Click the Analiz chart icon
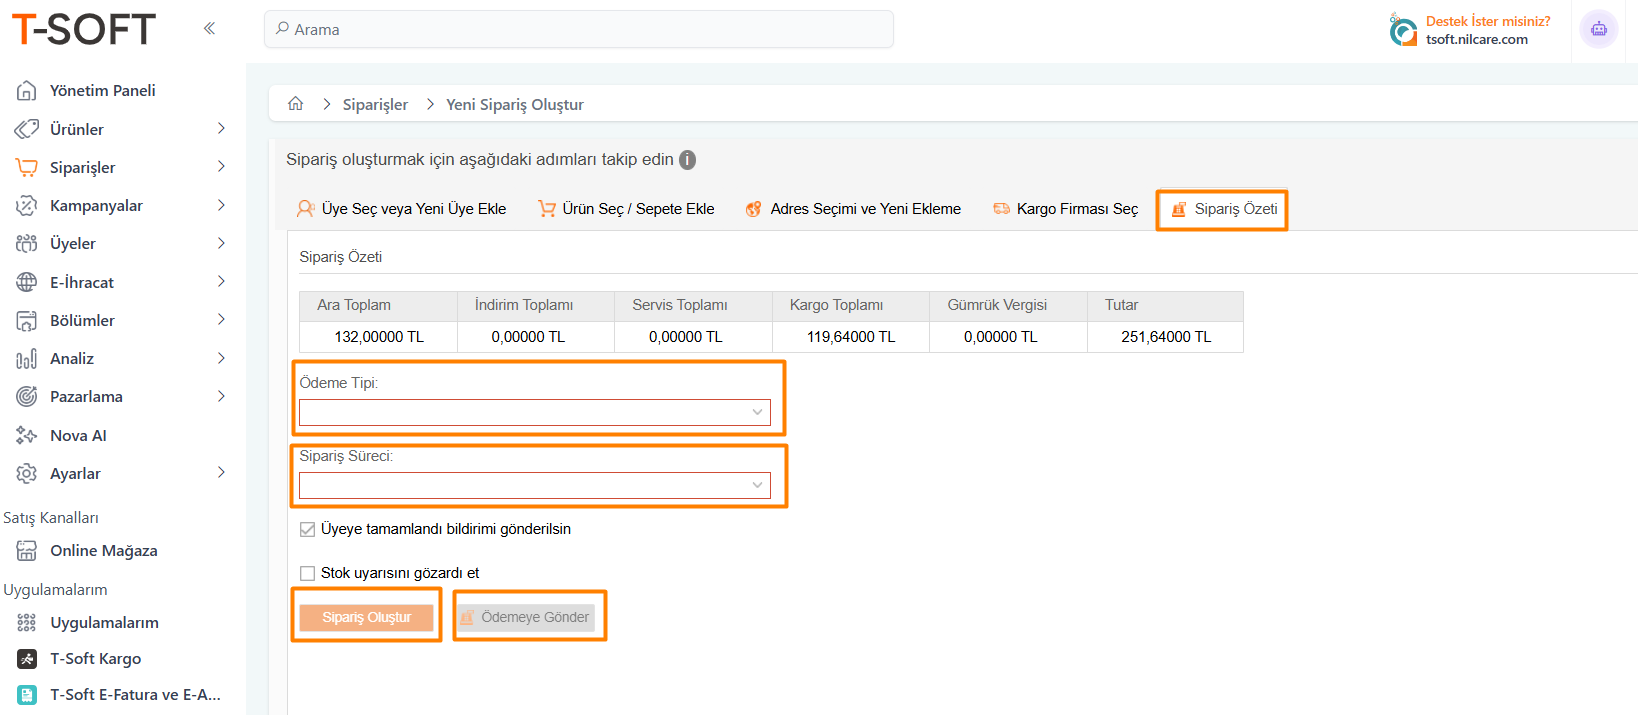Viewport: 1638px width, 715px height. [x=27, y=358]
